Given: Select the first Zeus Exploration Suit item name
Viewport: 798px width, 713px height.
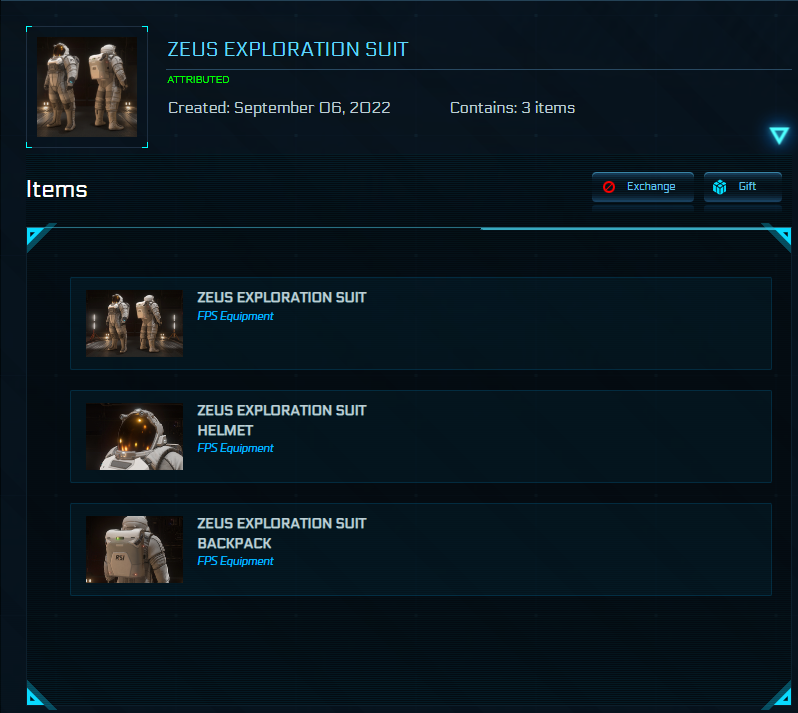Looking at the screenshot, I should click(282, 297).
